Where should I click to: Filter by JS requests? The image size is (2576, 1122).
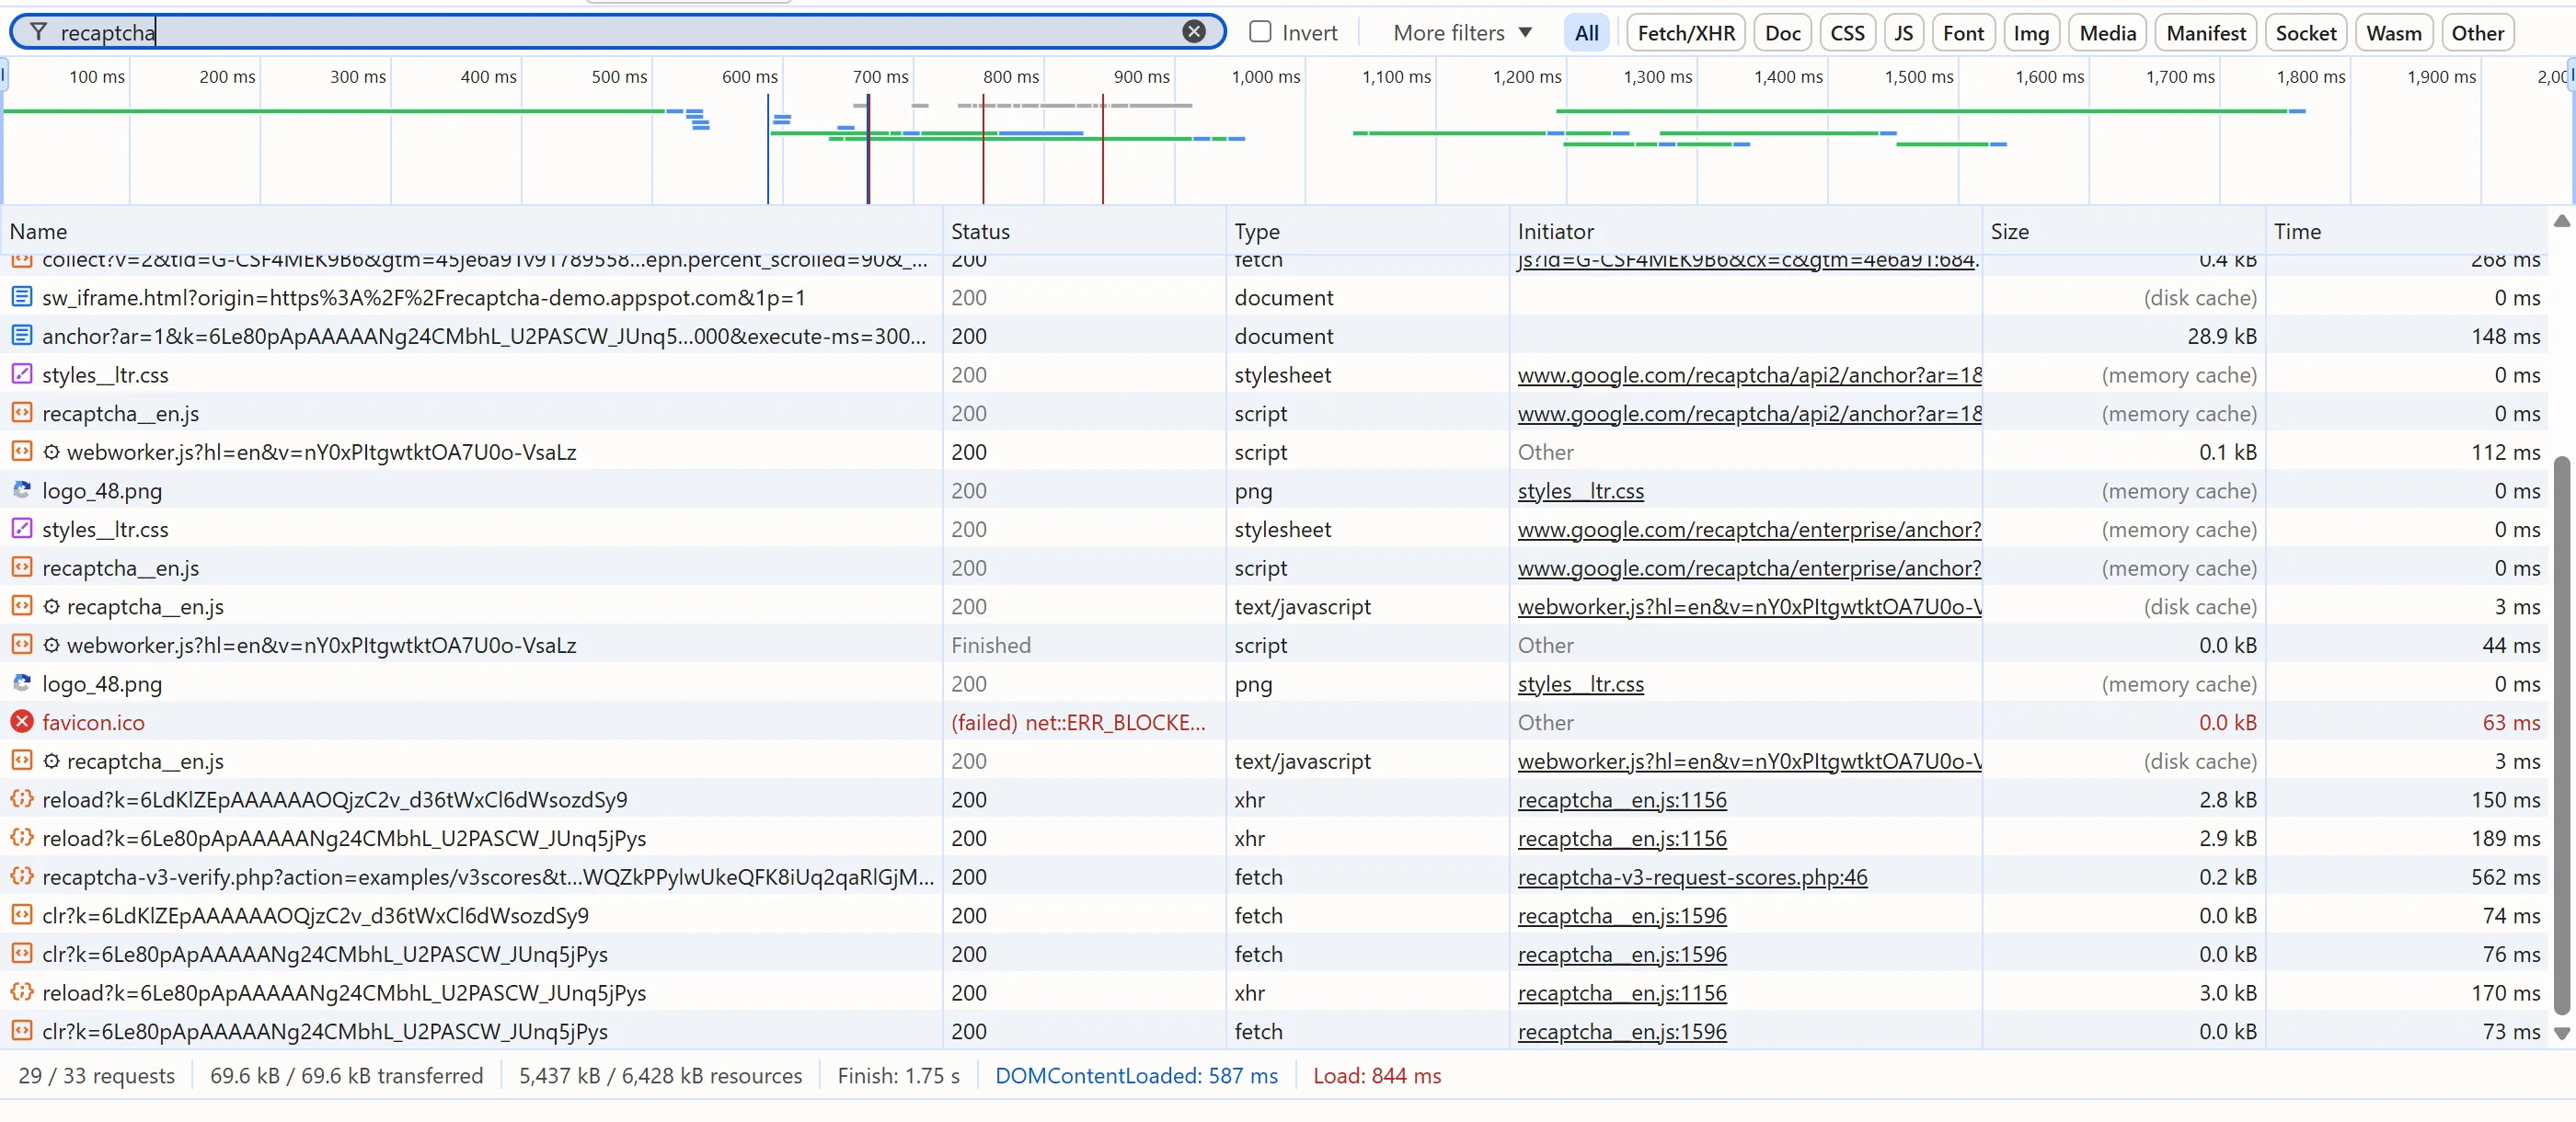tap(1903, 33)
